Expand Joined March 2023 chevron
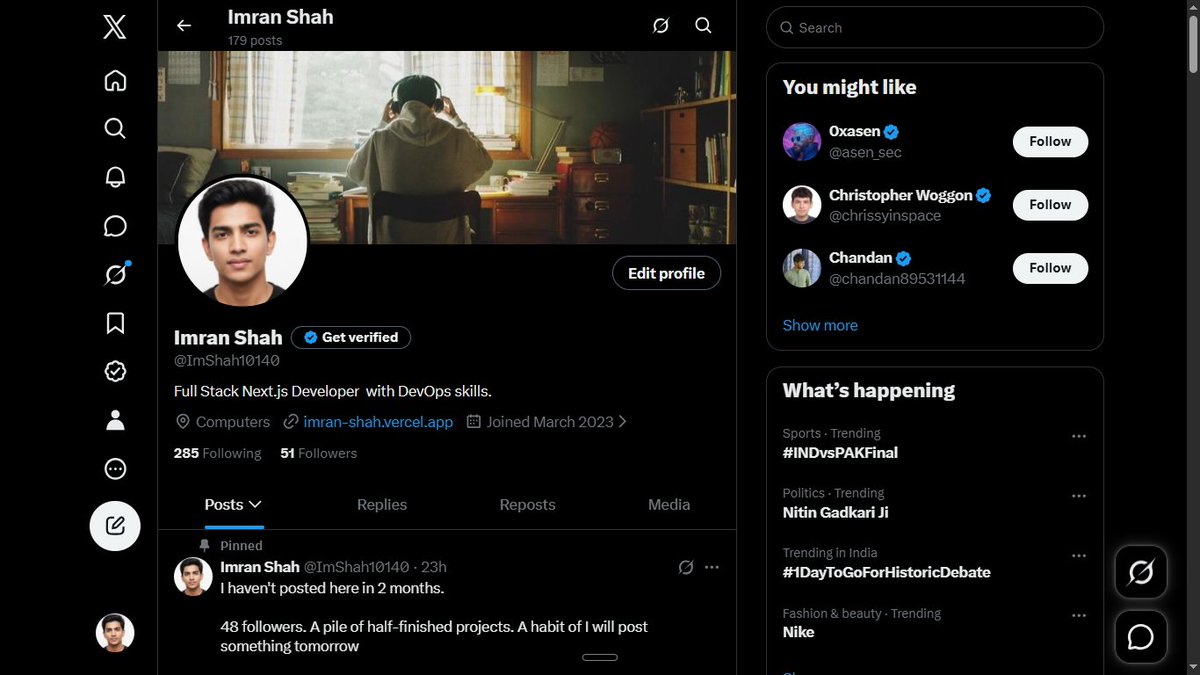Image resolution: width=1200 pixels, height=675 pixels. 623,422
